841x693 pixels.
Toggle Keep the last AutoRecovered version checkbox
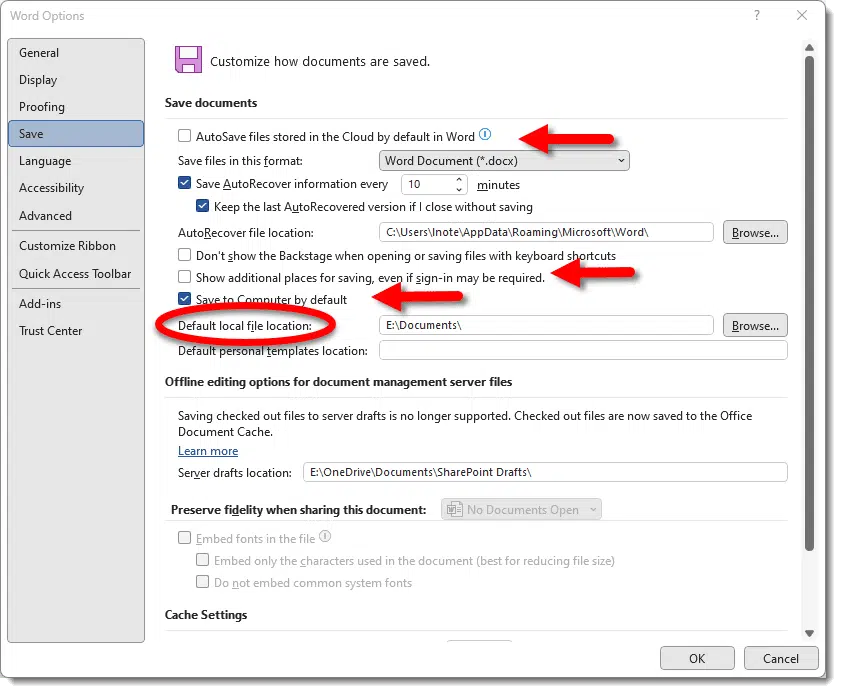(x=202, y=206)
